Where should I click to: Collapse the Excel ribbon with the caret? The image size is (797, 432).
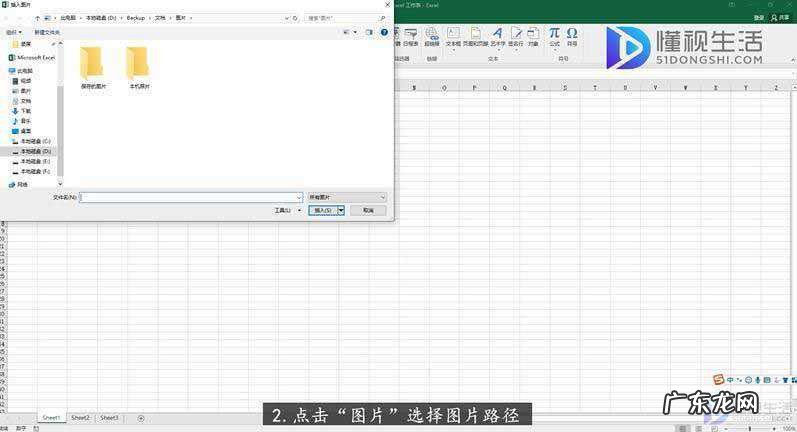[793, 59]
